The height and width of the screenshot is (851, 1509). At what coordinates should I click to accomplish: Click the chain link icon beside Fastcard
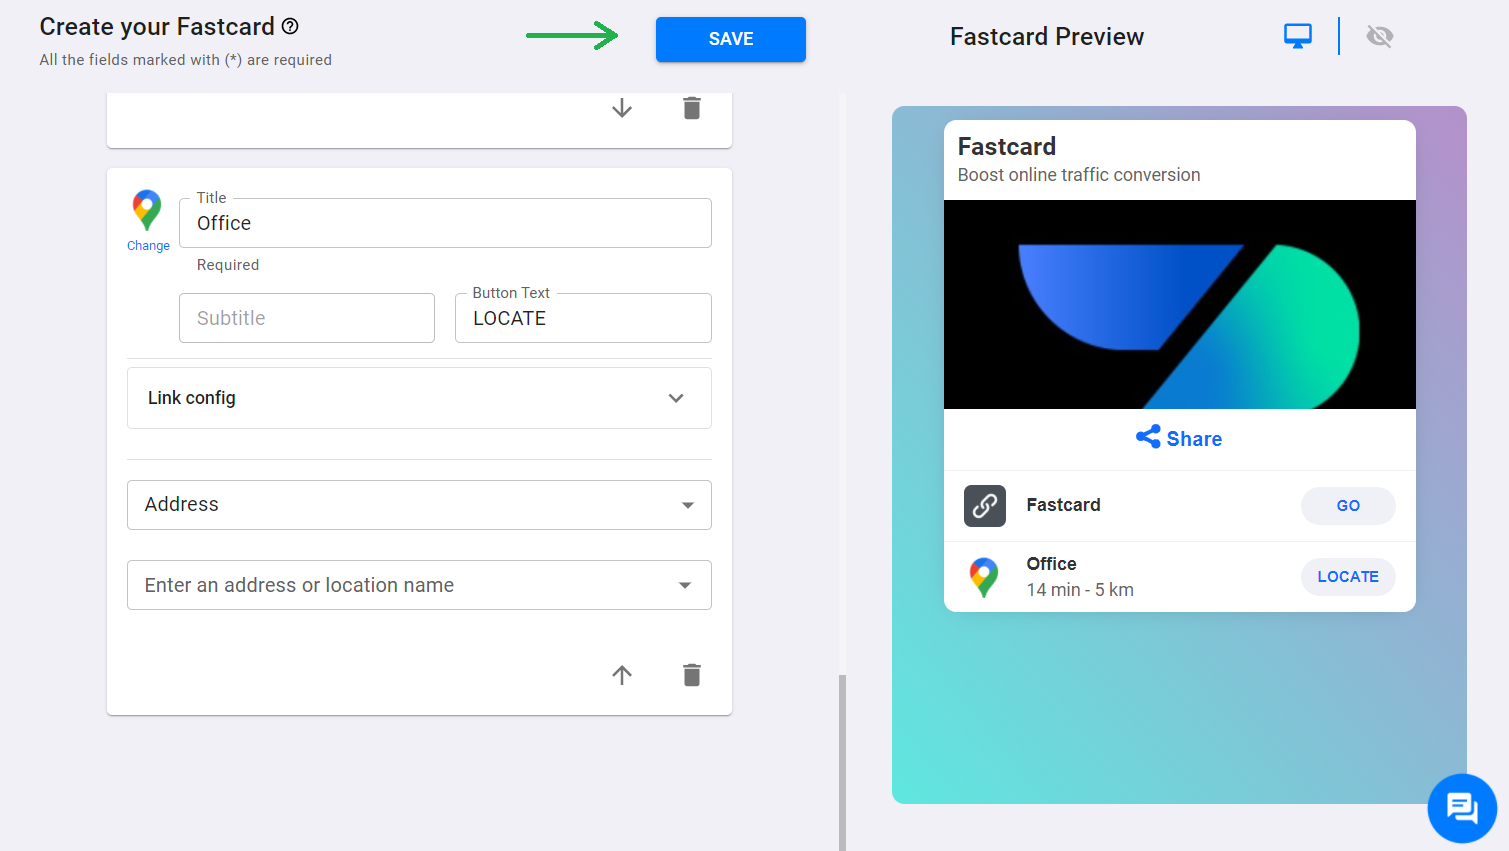[x=985, y=506]
